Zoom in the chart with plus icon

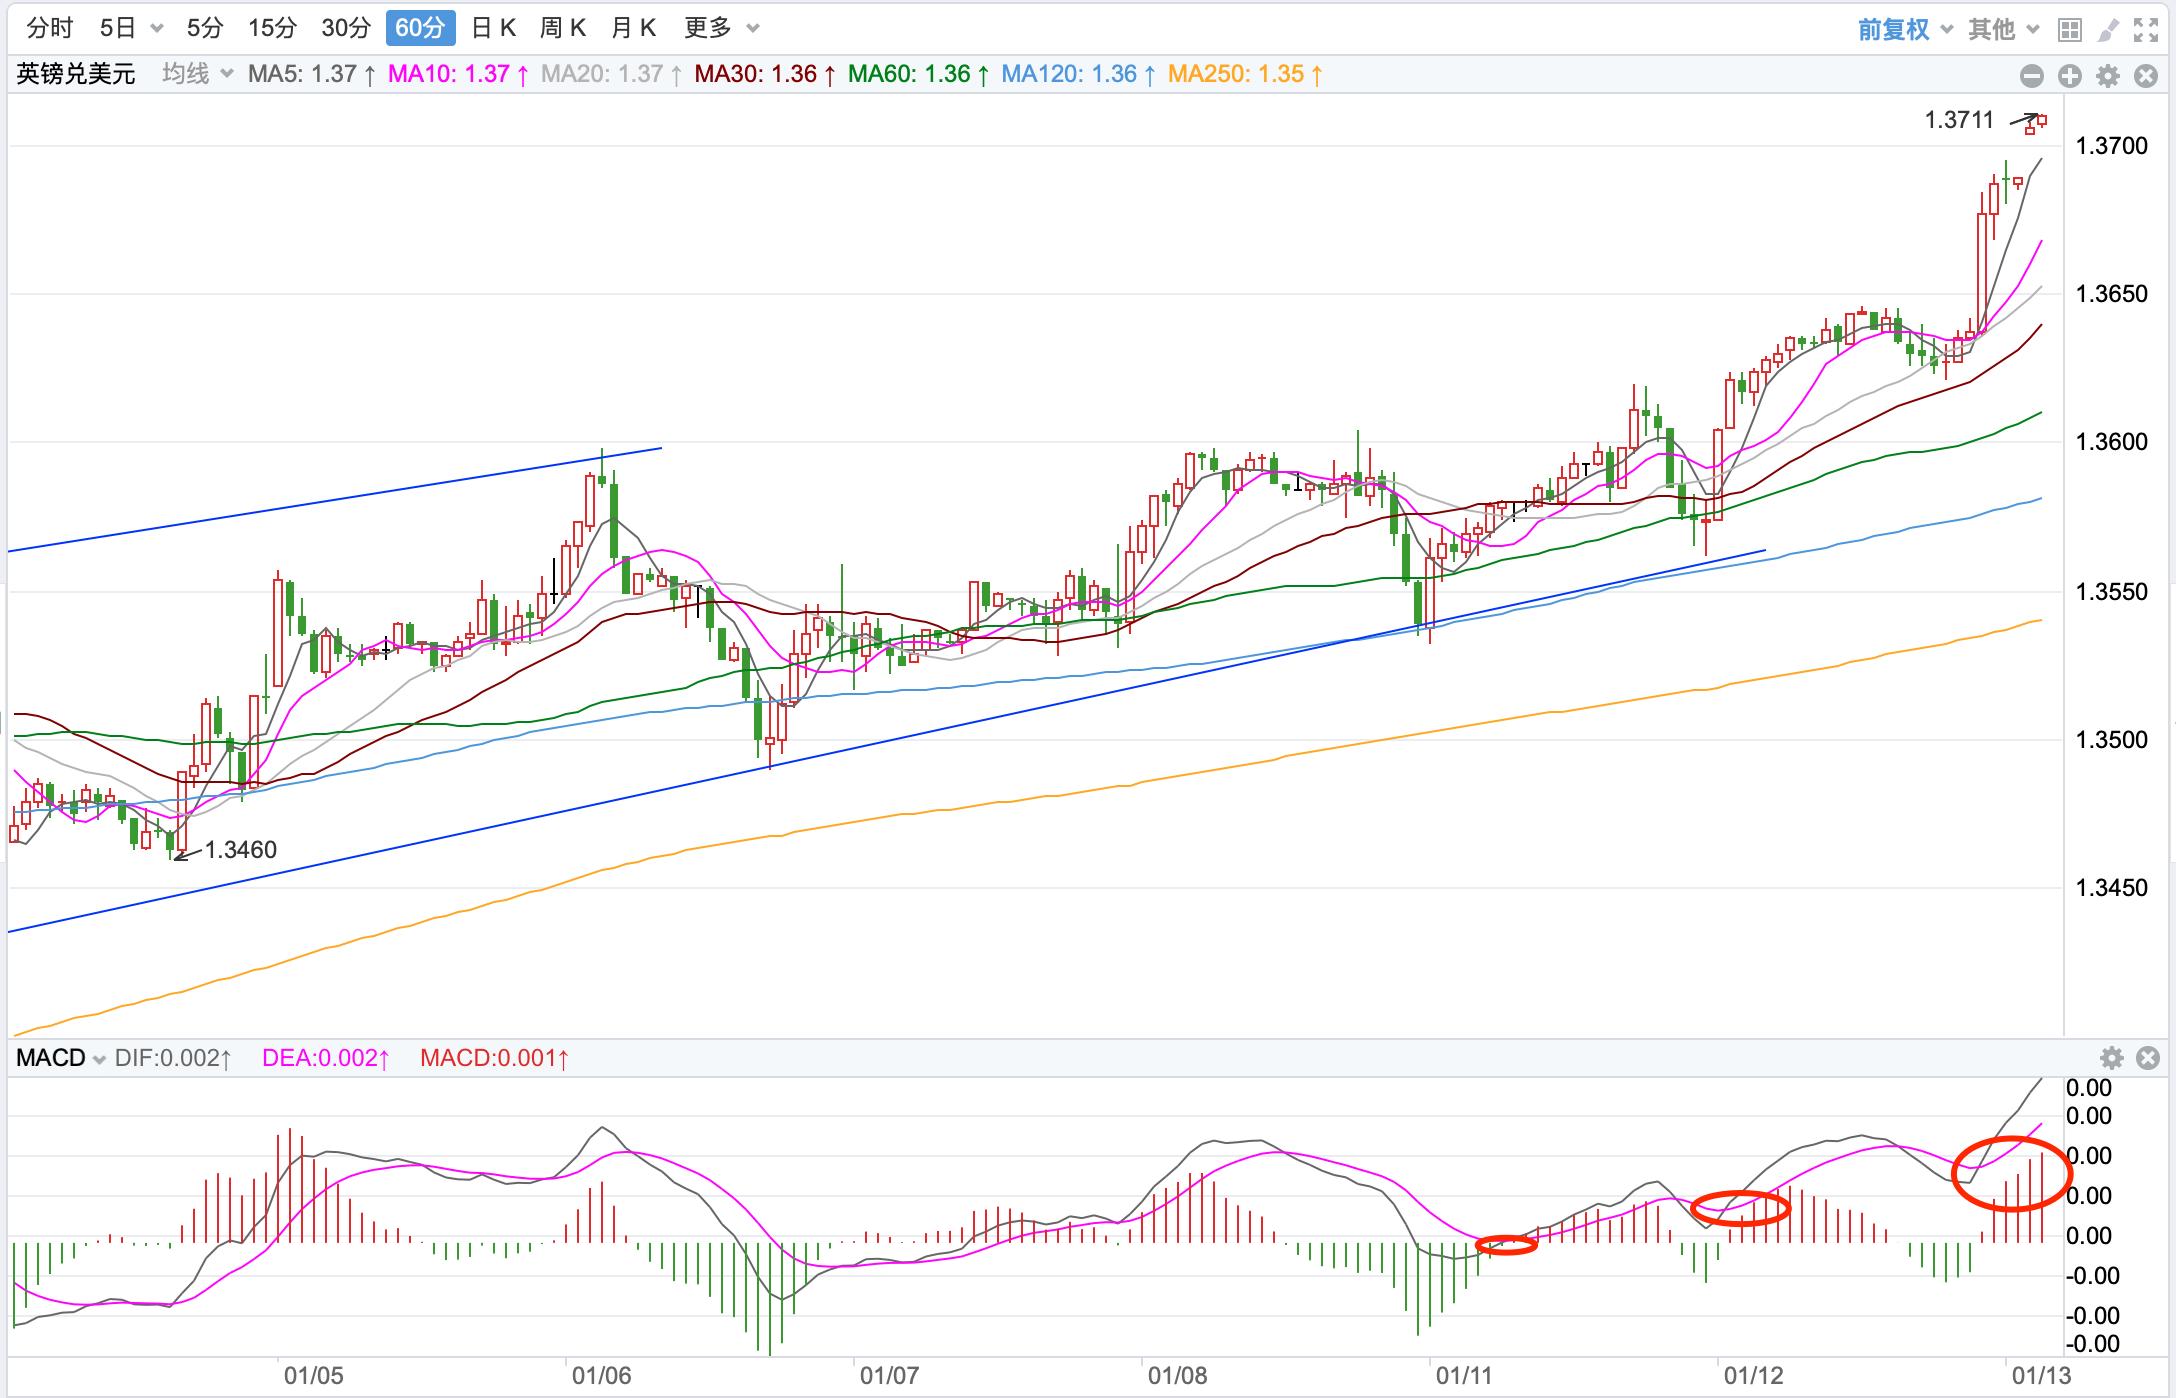pos(2069,76)
